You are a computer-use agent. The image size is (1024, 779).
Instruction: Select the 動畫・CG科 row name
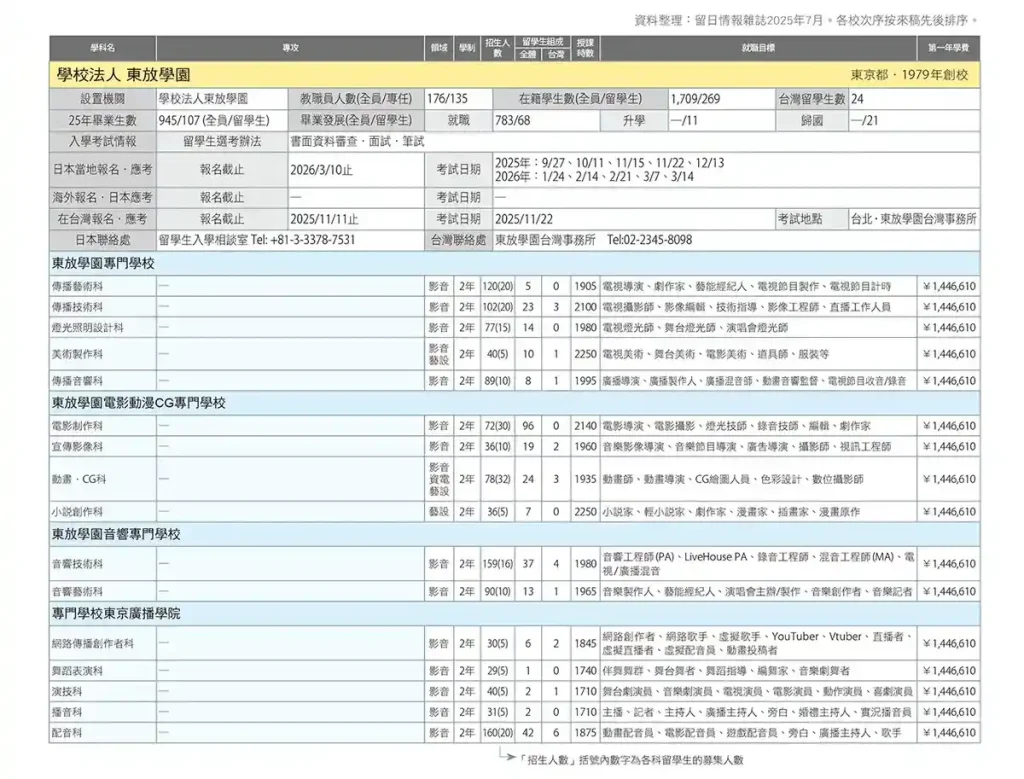click(79, 479)
